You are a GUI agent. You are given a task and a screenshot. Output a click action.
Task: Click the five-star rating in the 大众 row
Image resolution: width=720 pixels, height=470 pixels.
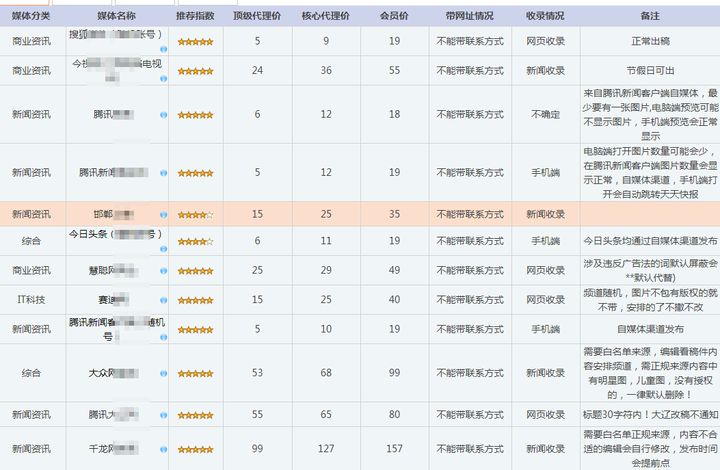(196, 374)
